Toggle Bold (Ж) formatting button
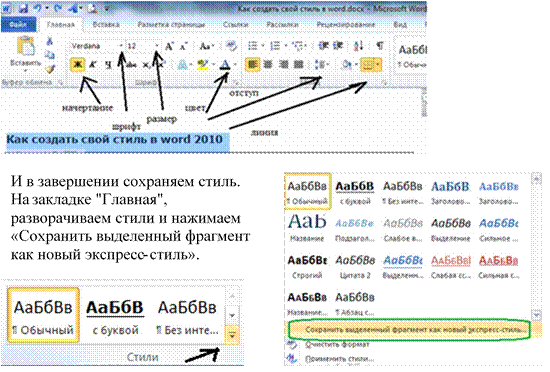 [x=78, y=65]
